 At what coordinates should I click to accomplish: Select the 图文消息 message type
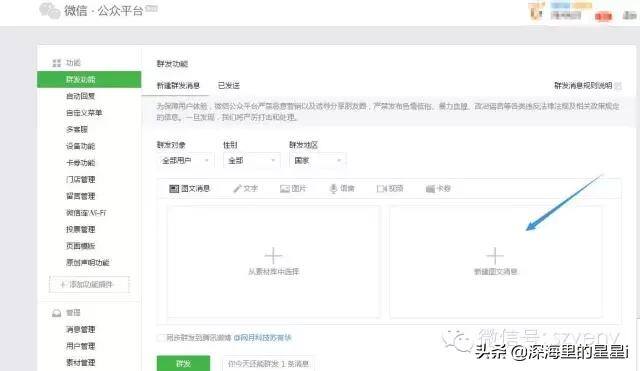pos(189,189)
